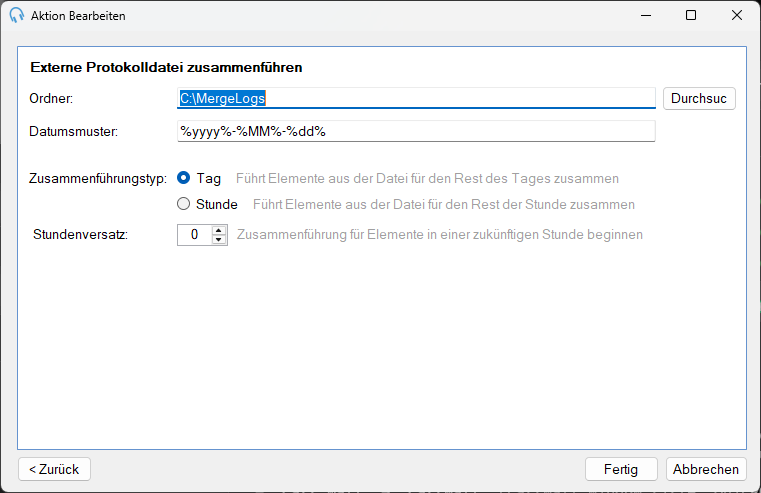
Task: Minimize the Aktion Bearbeiten window
Action: click(646, 16)
